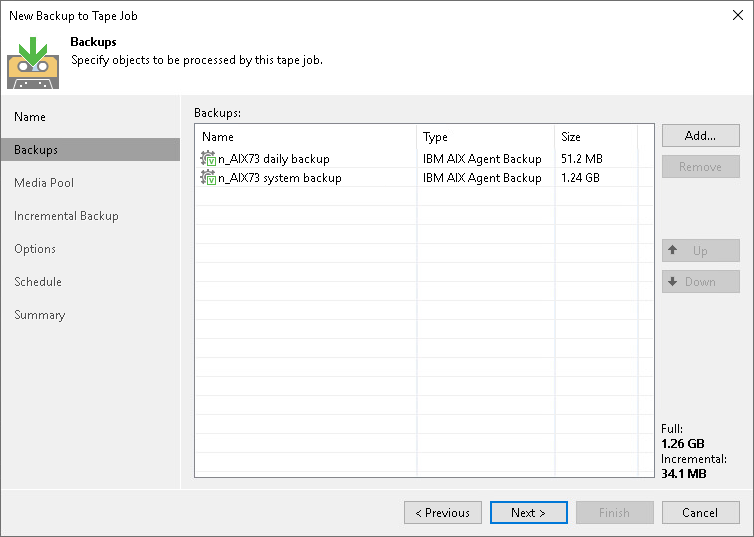Viewport: 754px width, 537px height.
Task: Sort backups by the Name column header
Action: (306, 137)
